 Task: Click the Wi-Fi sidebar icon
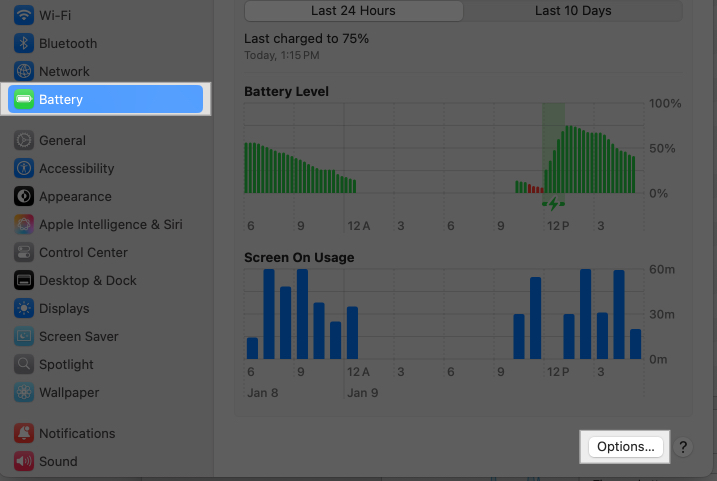click(24, 15)
